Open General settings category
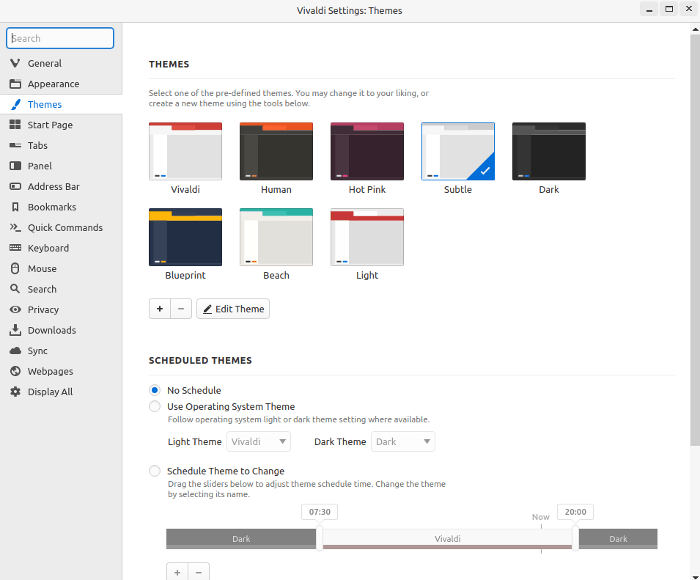The width and height of the screenshot is (700, 580). pos(61,63)
